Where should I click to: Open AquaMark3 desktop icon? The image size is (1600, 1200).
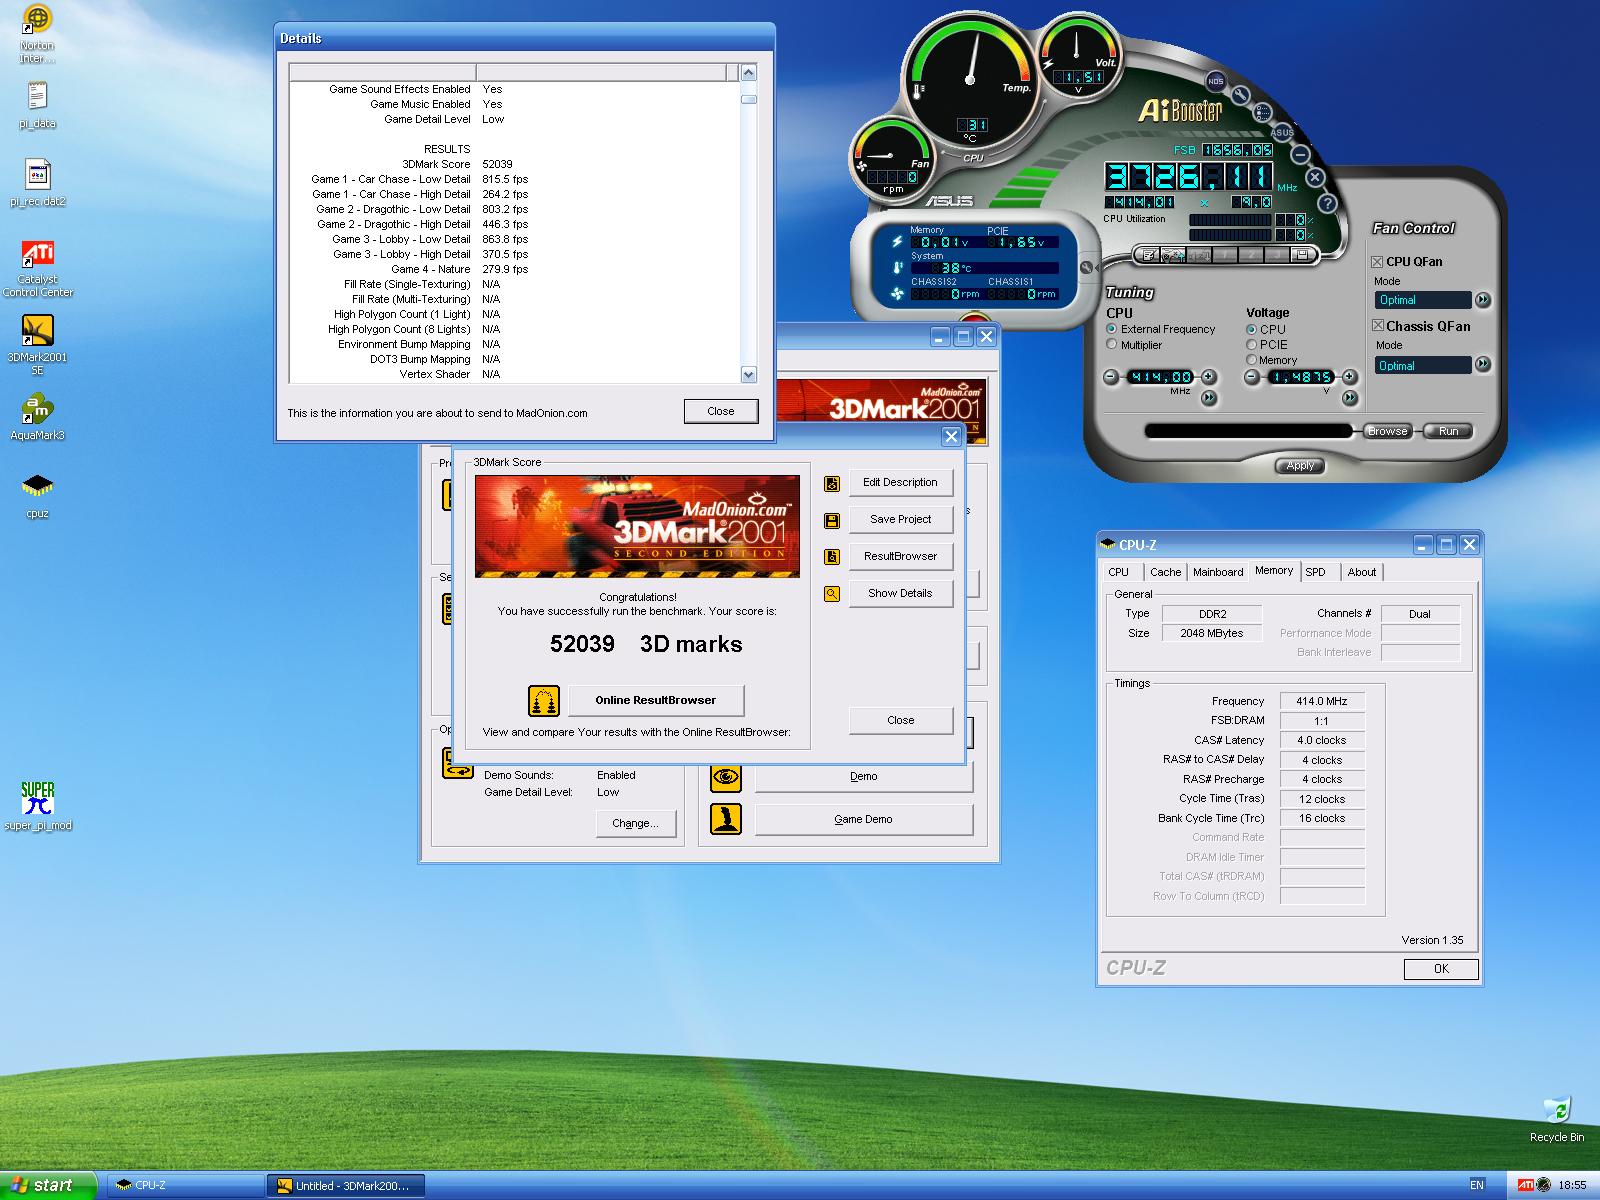pyautogui.click(x=38, y=417)
